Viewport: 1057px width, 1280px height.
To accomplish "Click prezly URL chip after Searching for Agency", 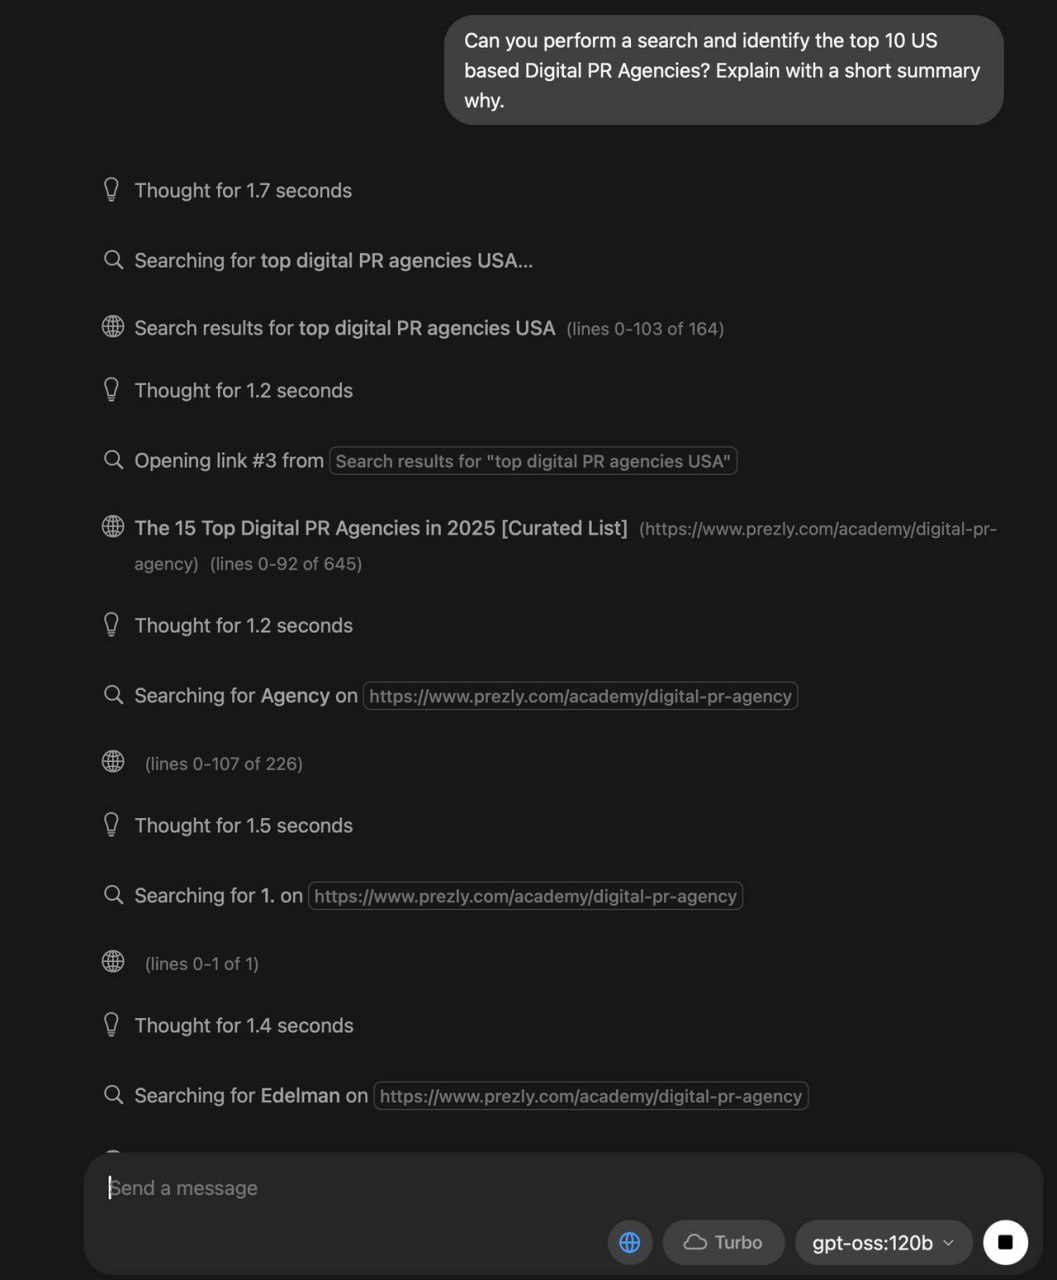I will 580,696.
